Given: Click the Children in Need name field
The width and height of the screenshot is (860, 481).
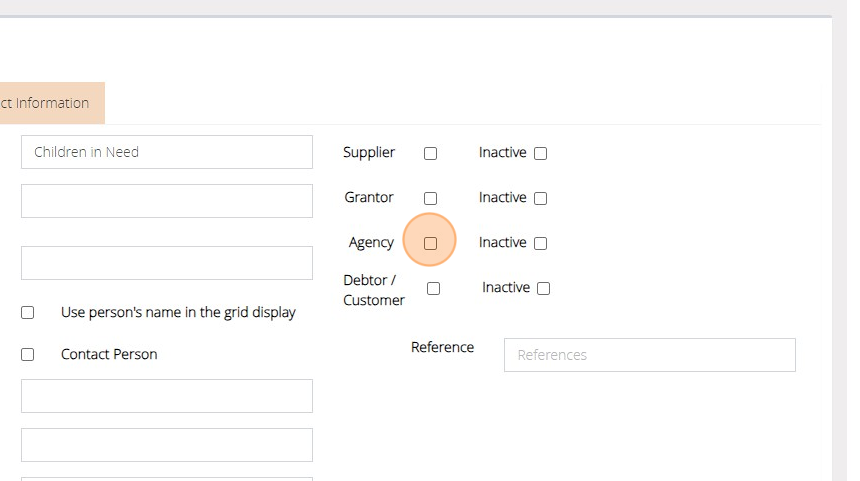Looking at the screenshot, I should point(166,152).
